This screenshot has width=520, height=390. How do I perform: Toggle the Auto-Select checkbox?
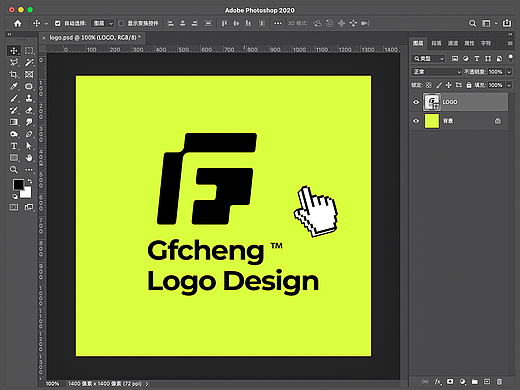58,23
